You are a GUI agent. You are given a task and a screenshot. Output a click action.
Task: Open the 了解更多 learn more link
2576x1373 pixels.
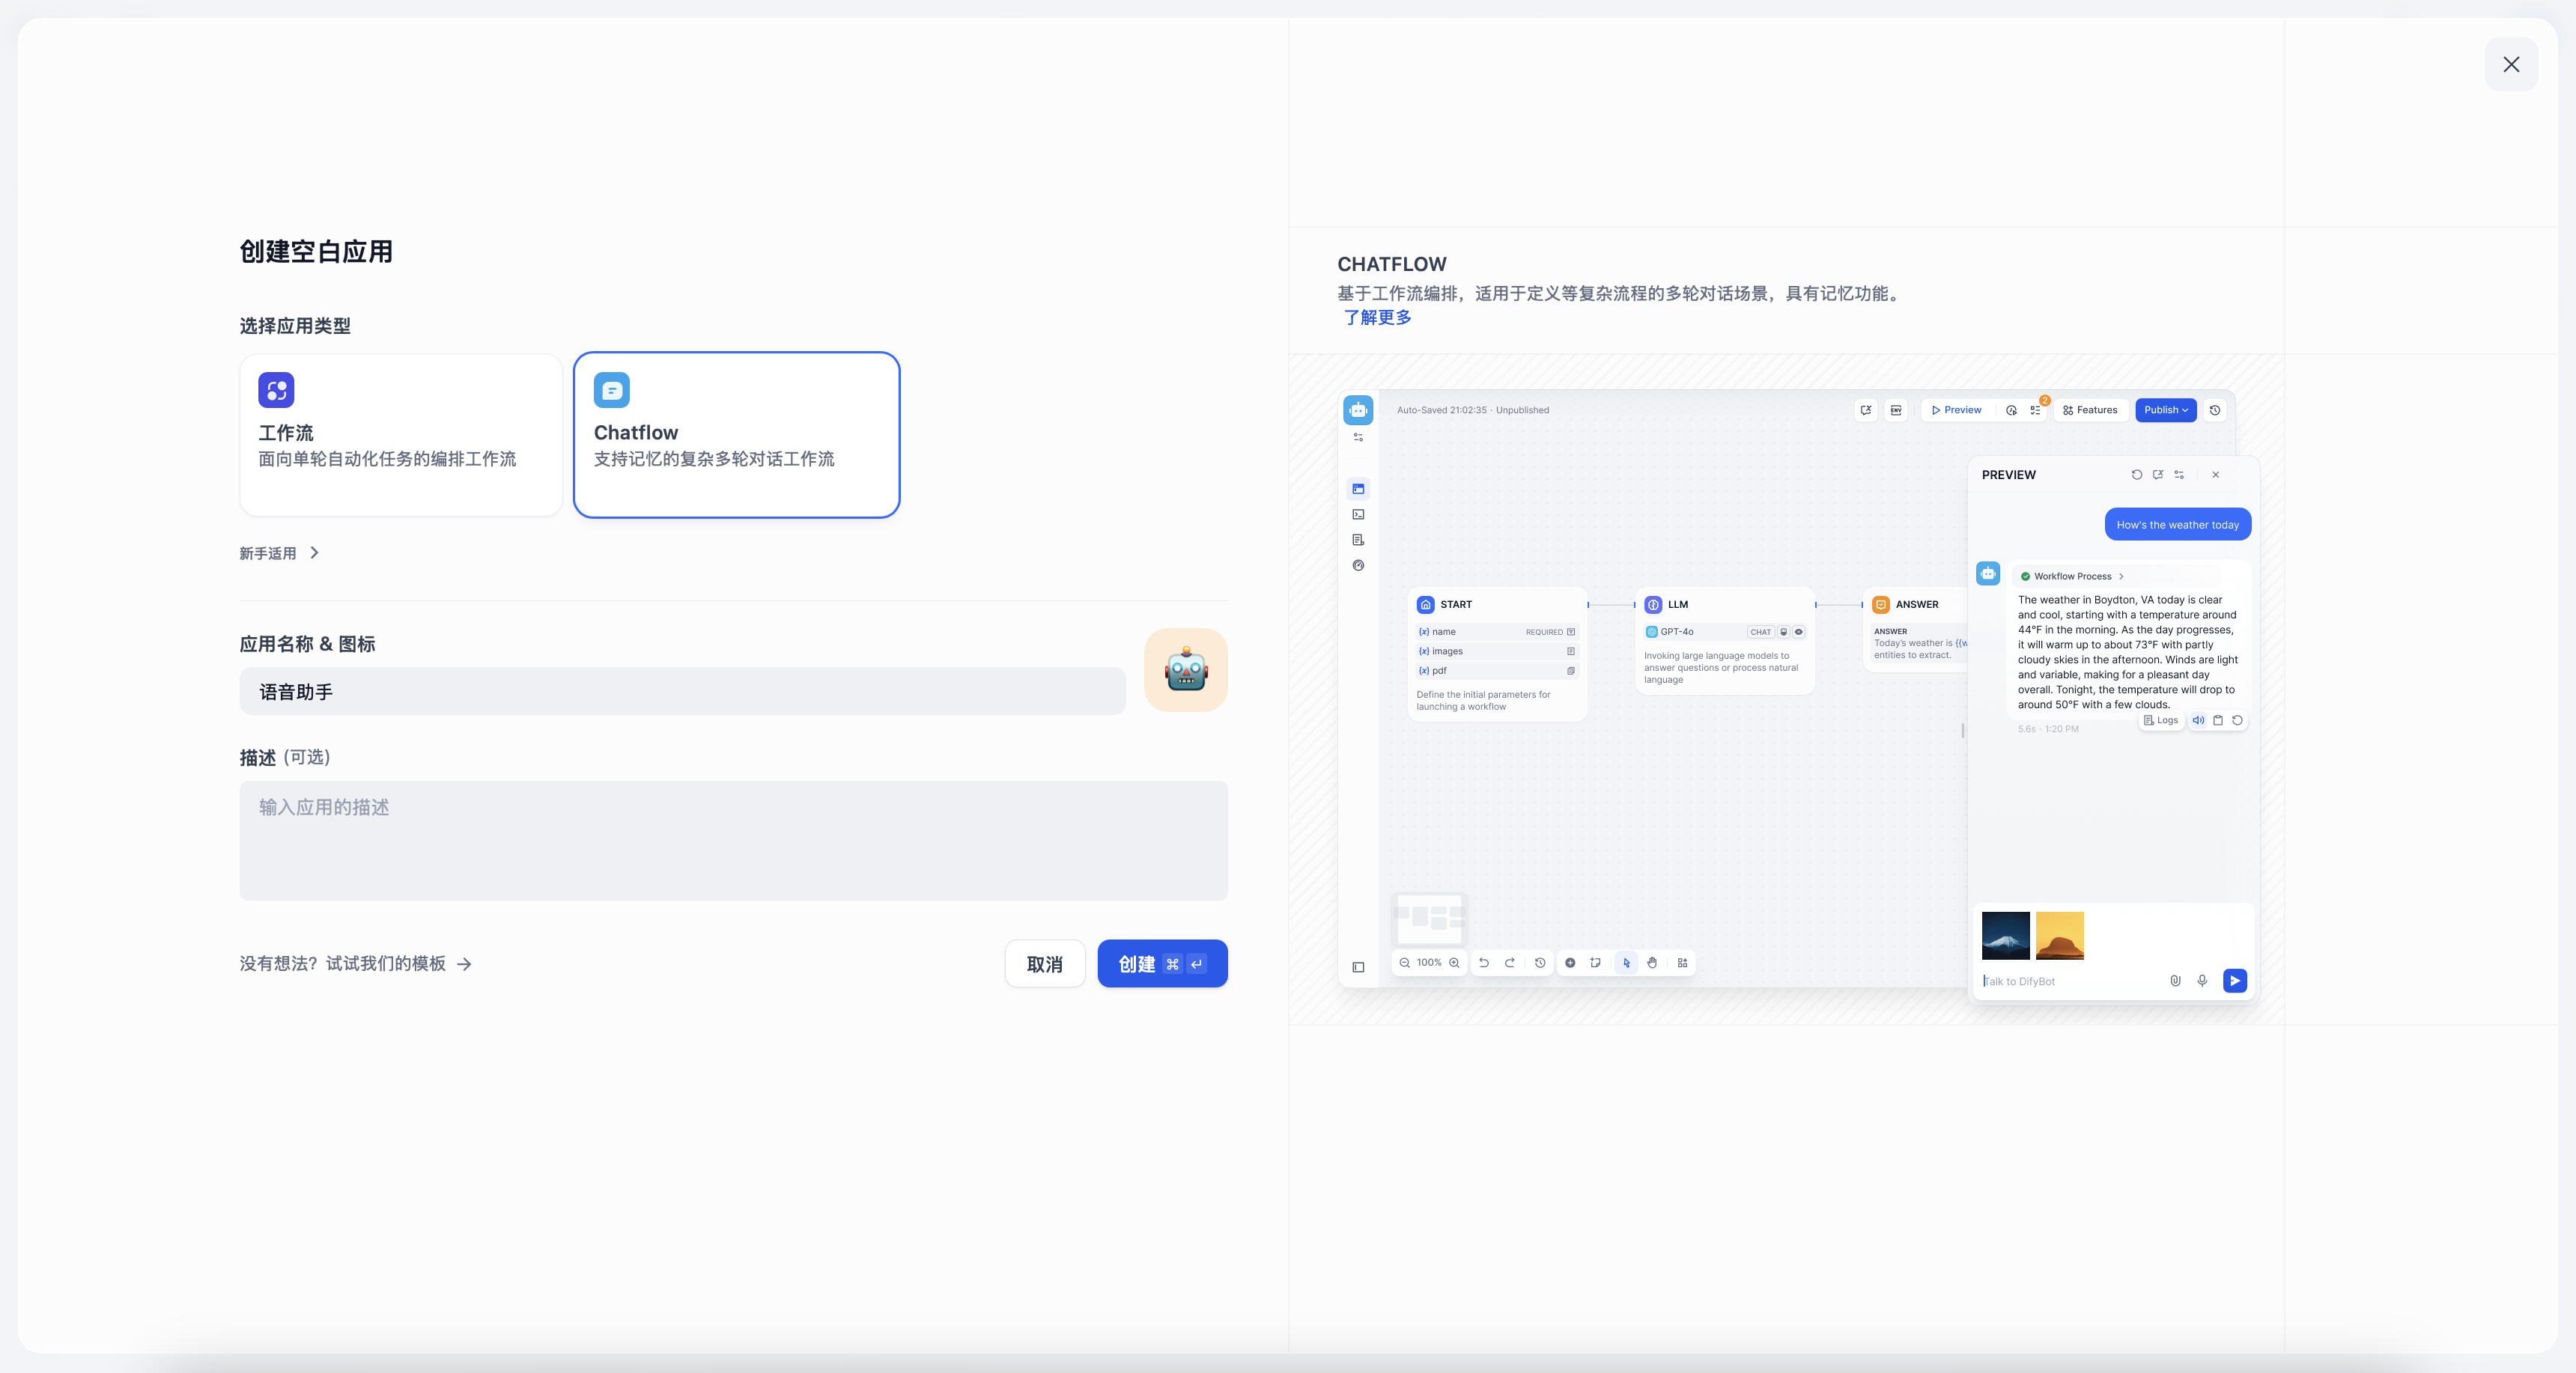pyautogui.click(x=1377, y=318)
